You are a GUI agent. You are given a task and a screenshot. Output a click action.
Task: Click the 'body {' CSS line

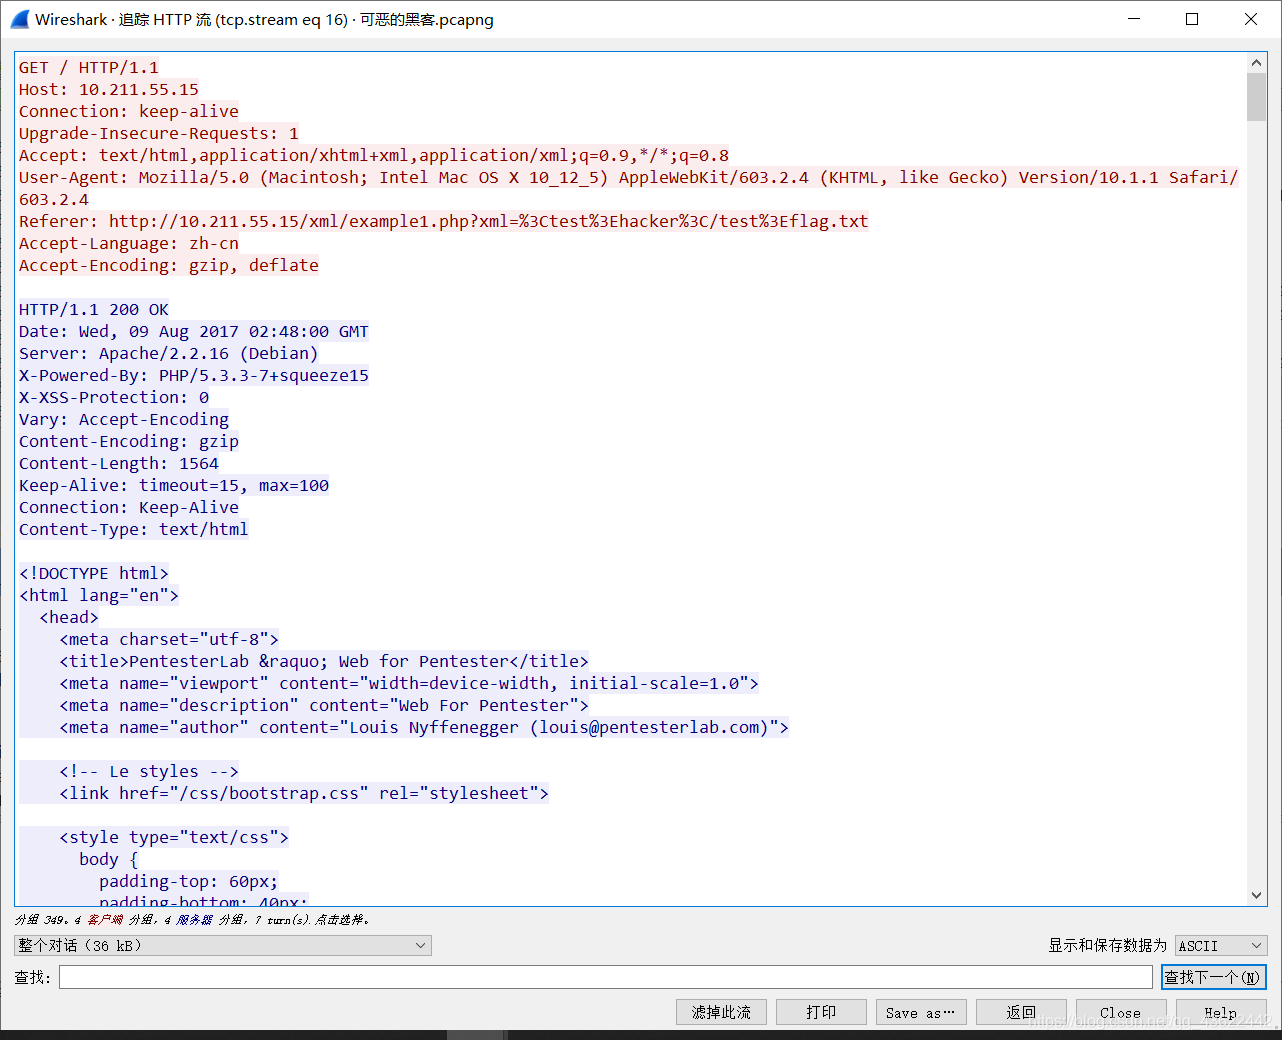tap(109, 859)
